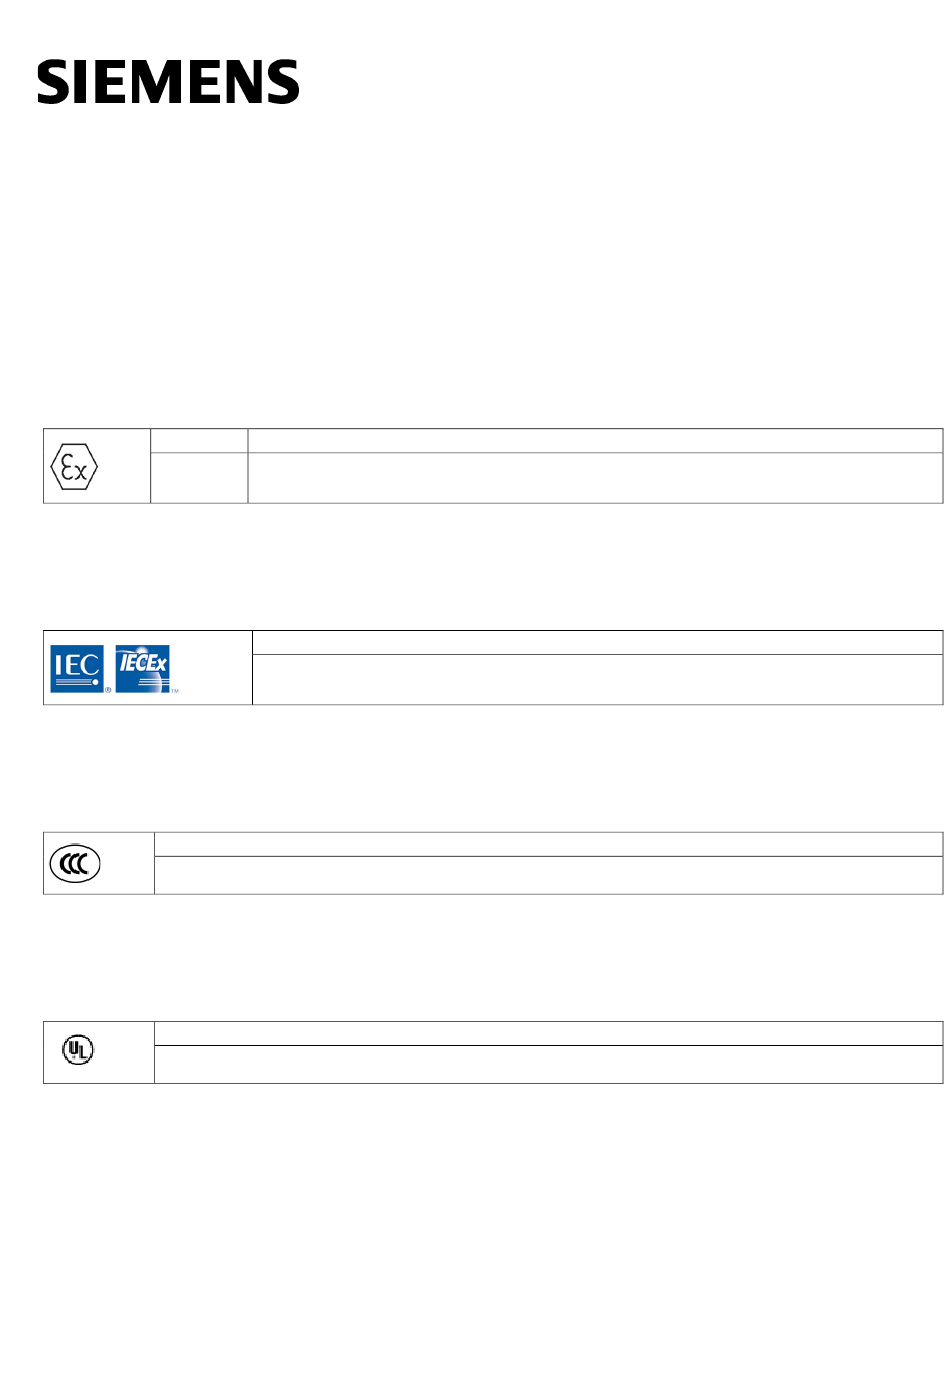The width and height of the screenshot is (950, 1397).
Task: Click the narrow header cell beside the Ex symbol
Action: tap(199, 441)
